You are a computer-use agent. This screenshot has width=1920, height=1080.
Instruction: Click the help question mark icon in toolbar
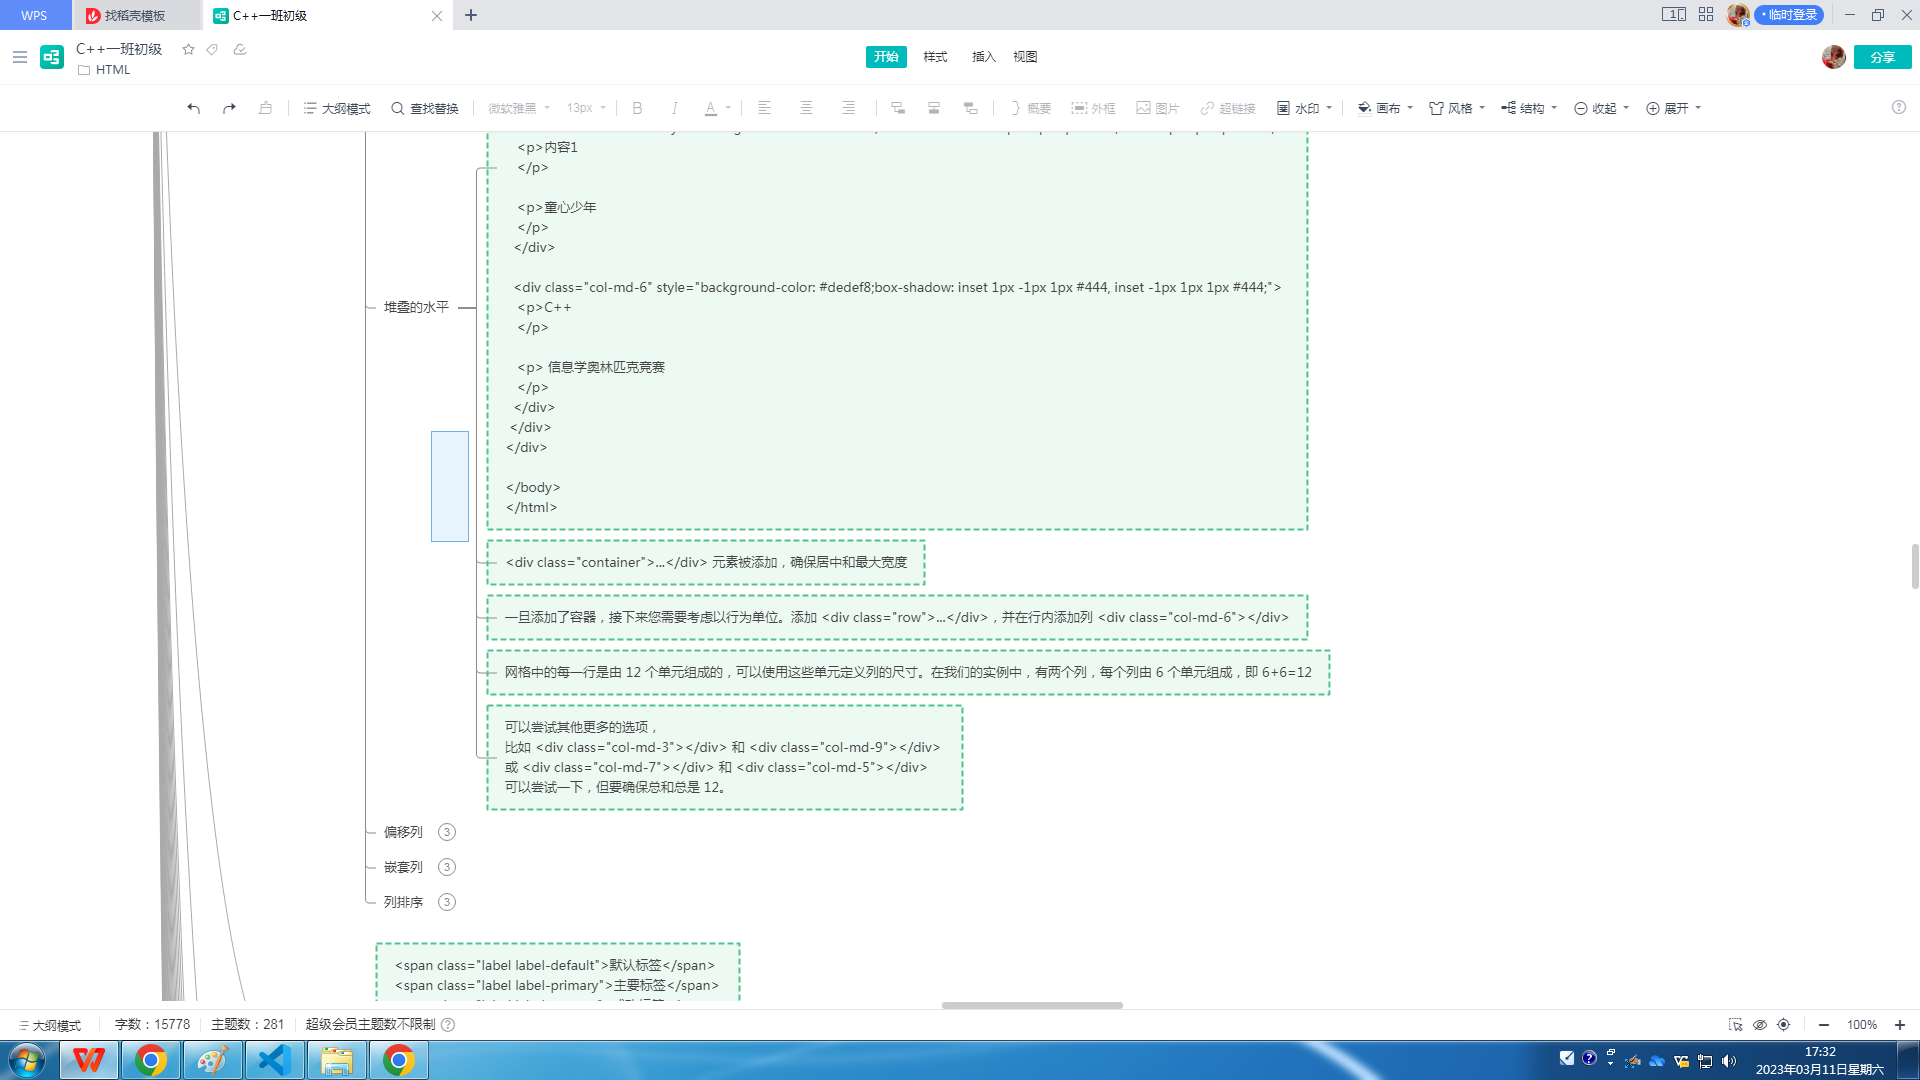coord(1898,107)
